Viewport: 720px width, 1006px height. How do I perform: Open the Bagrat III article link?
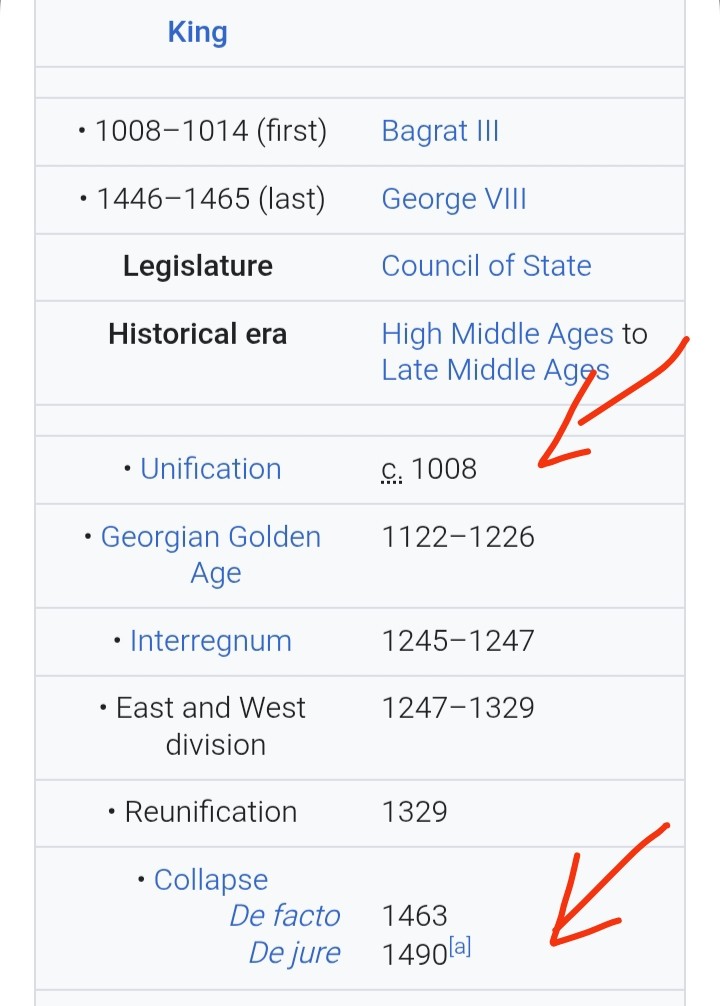point(440,131)
